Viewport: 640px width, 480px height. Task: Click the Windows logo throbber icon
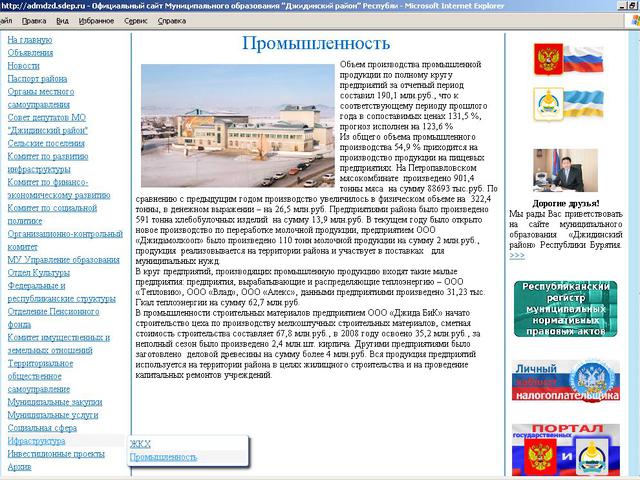point(635,20)
